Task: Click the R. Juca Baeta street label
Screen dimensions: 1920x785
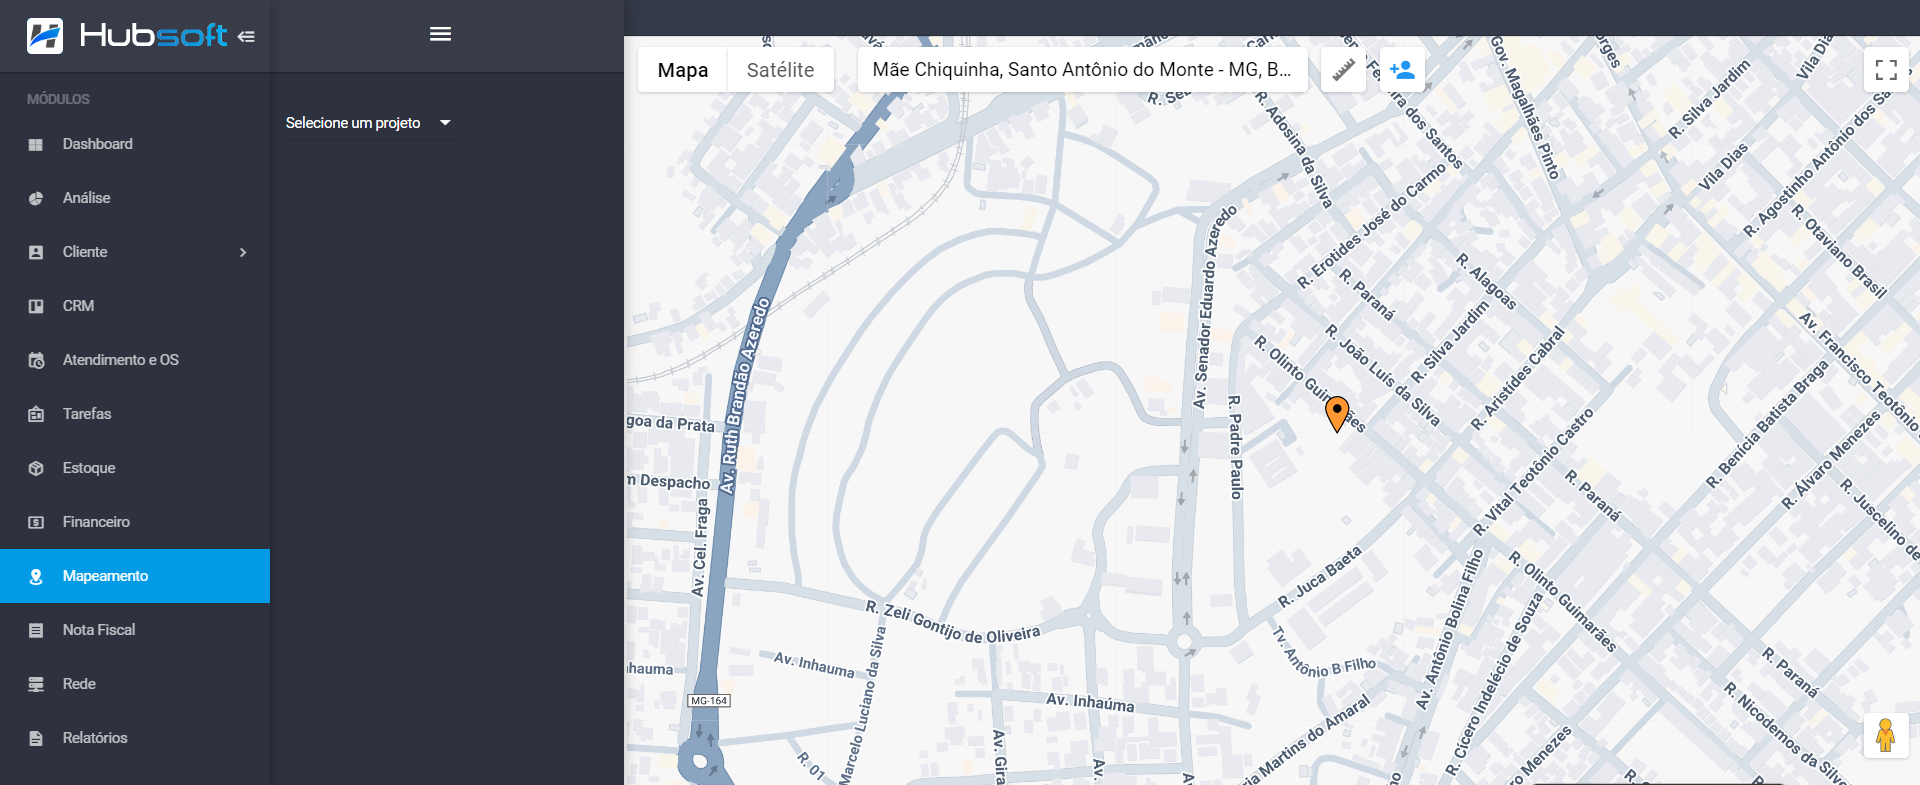Action: [1320, 577]
